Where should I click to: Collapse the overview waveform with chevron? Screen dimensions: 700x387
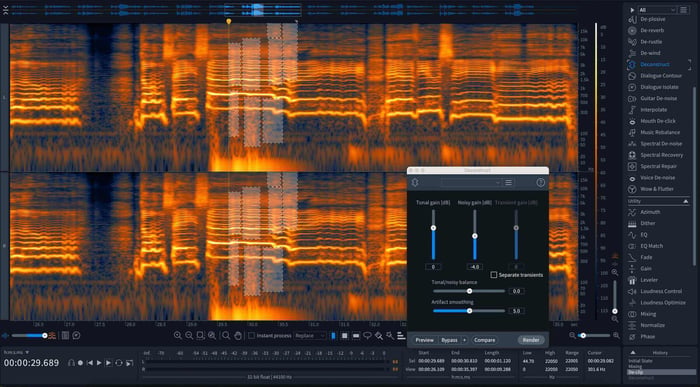click(5, 9)
